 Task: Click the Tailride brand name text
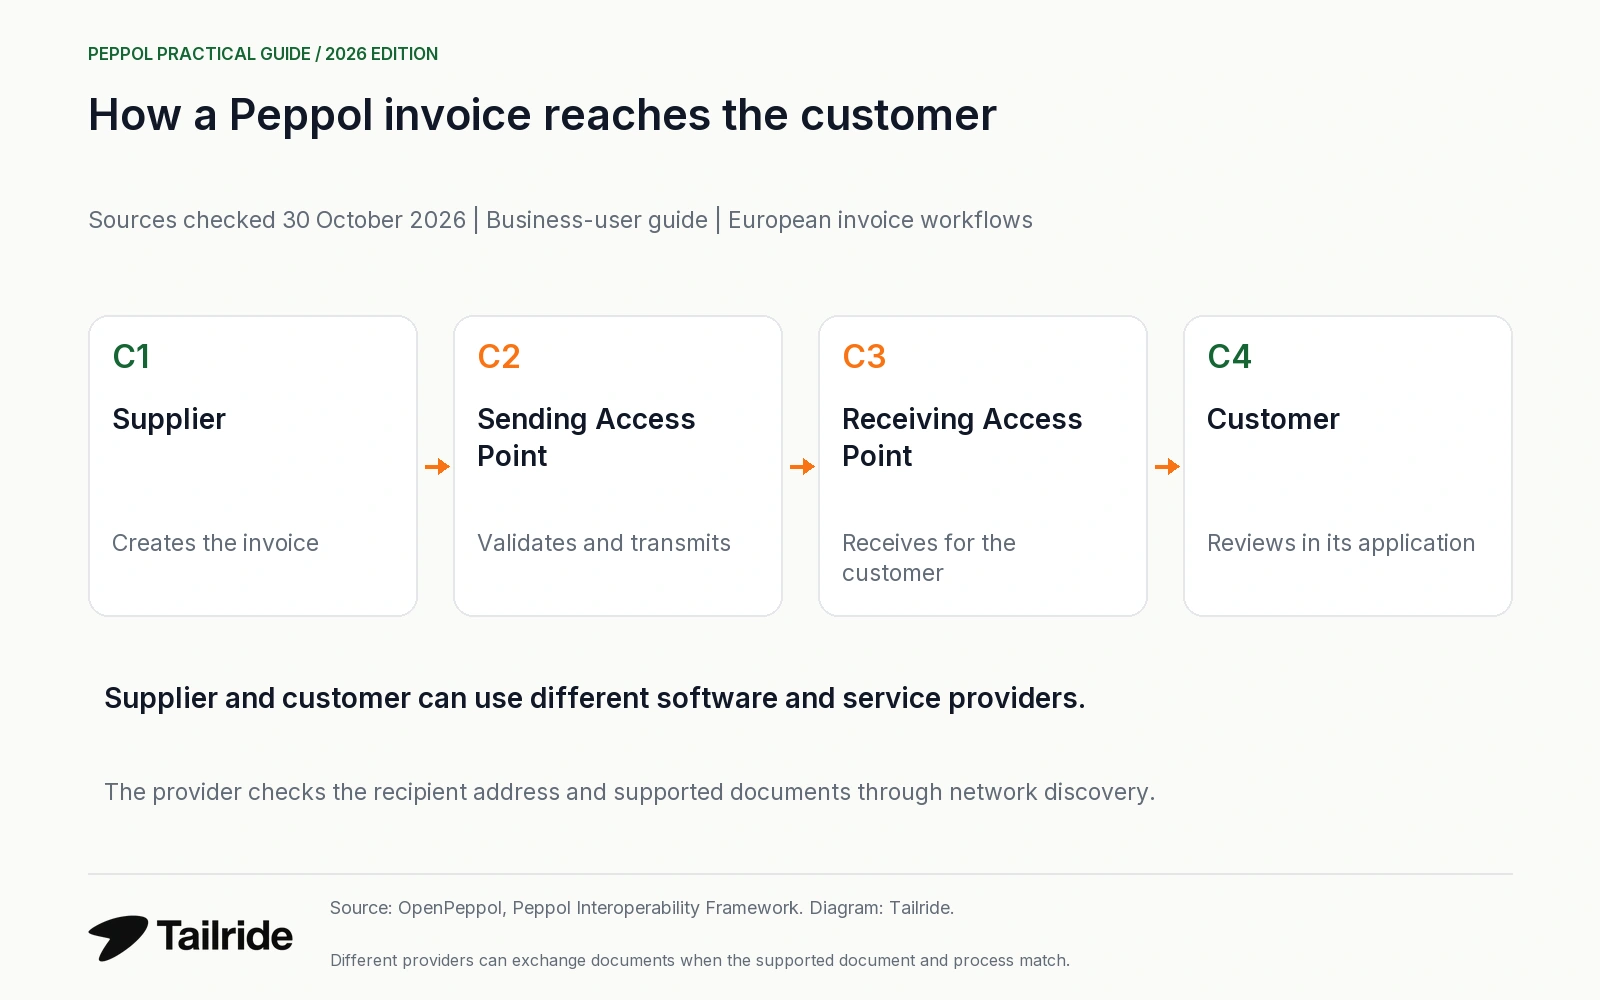(x=225, y=937)
